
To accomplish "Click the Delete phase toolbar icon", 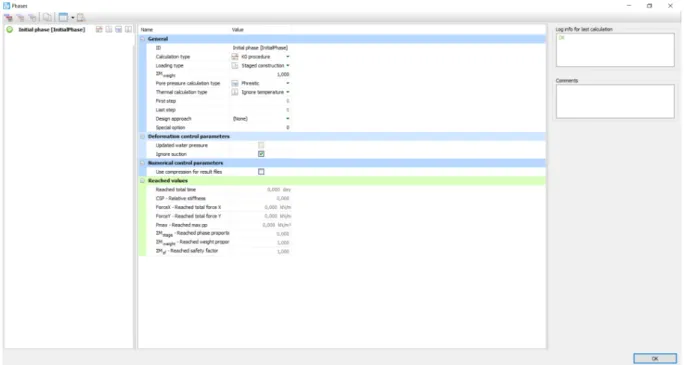I will tap(33, 18).
